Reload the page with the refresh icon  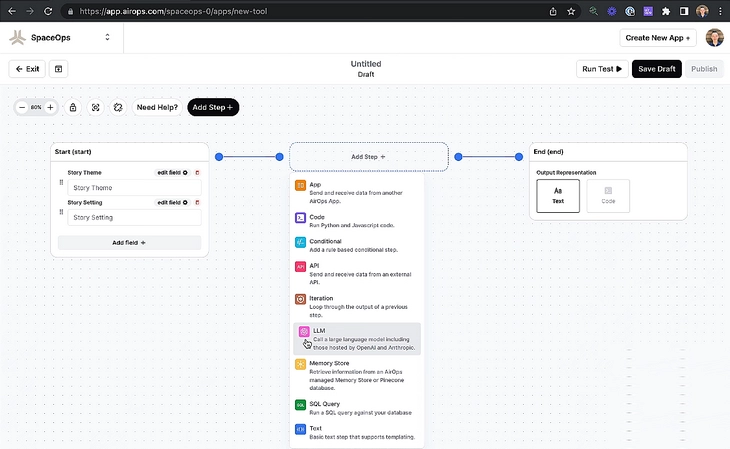point(48,11)
